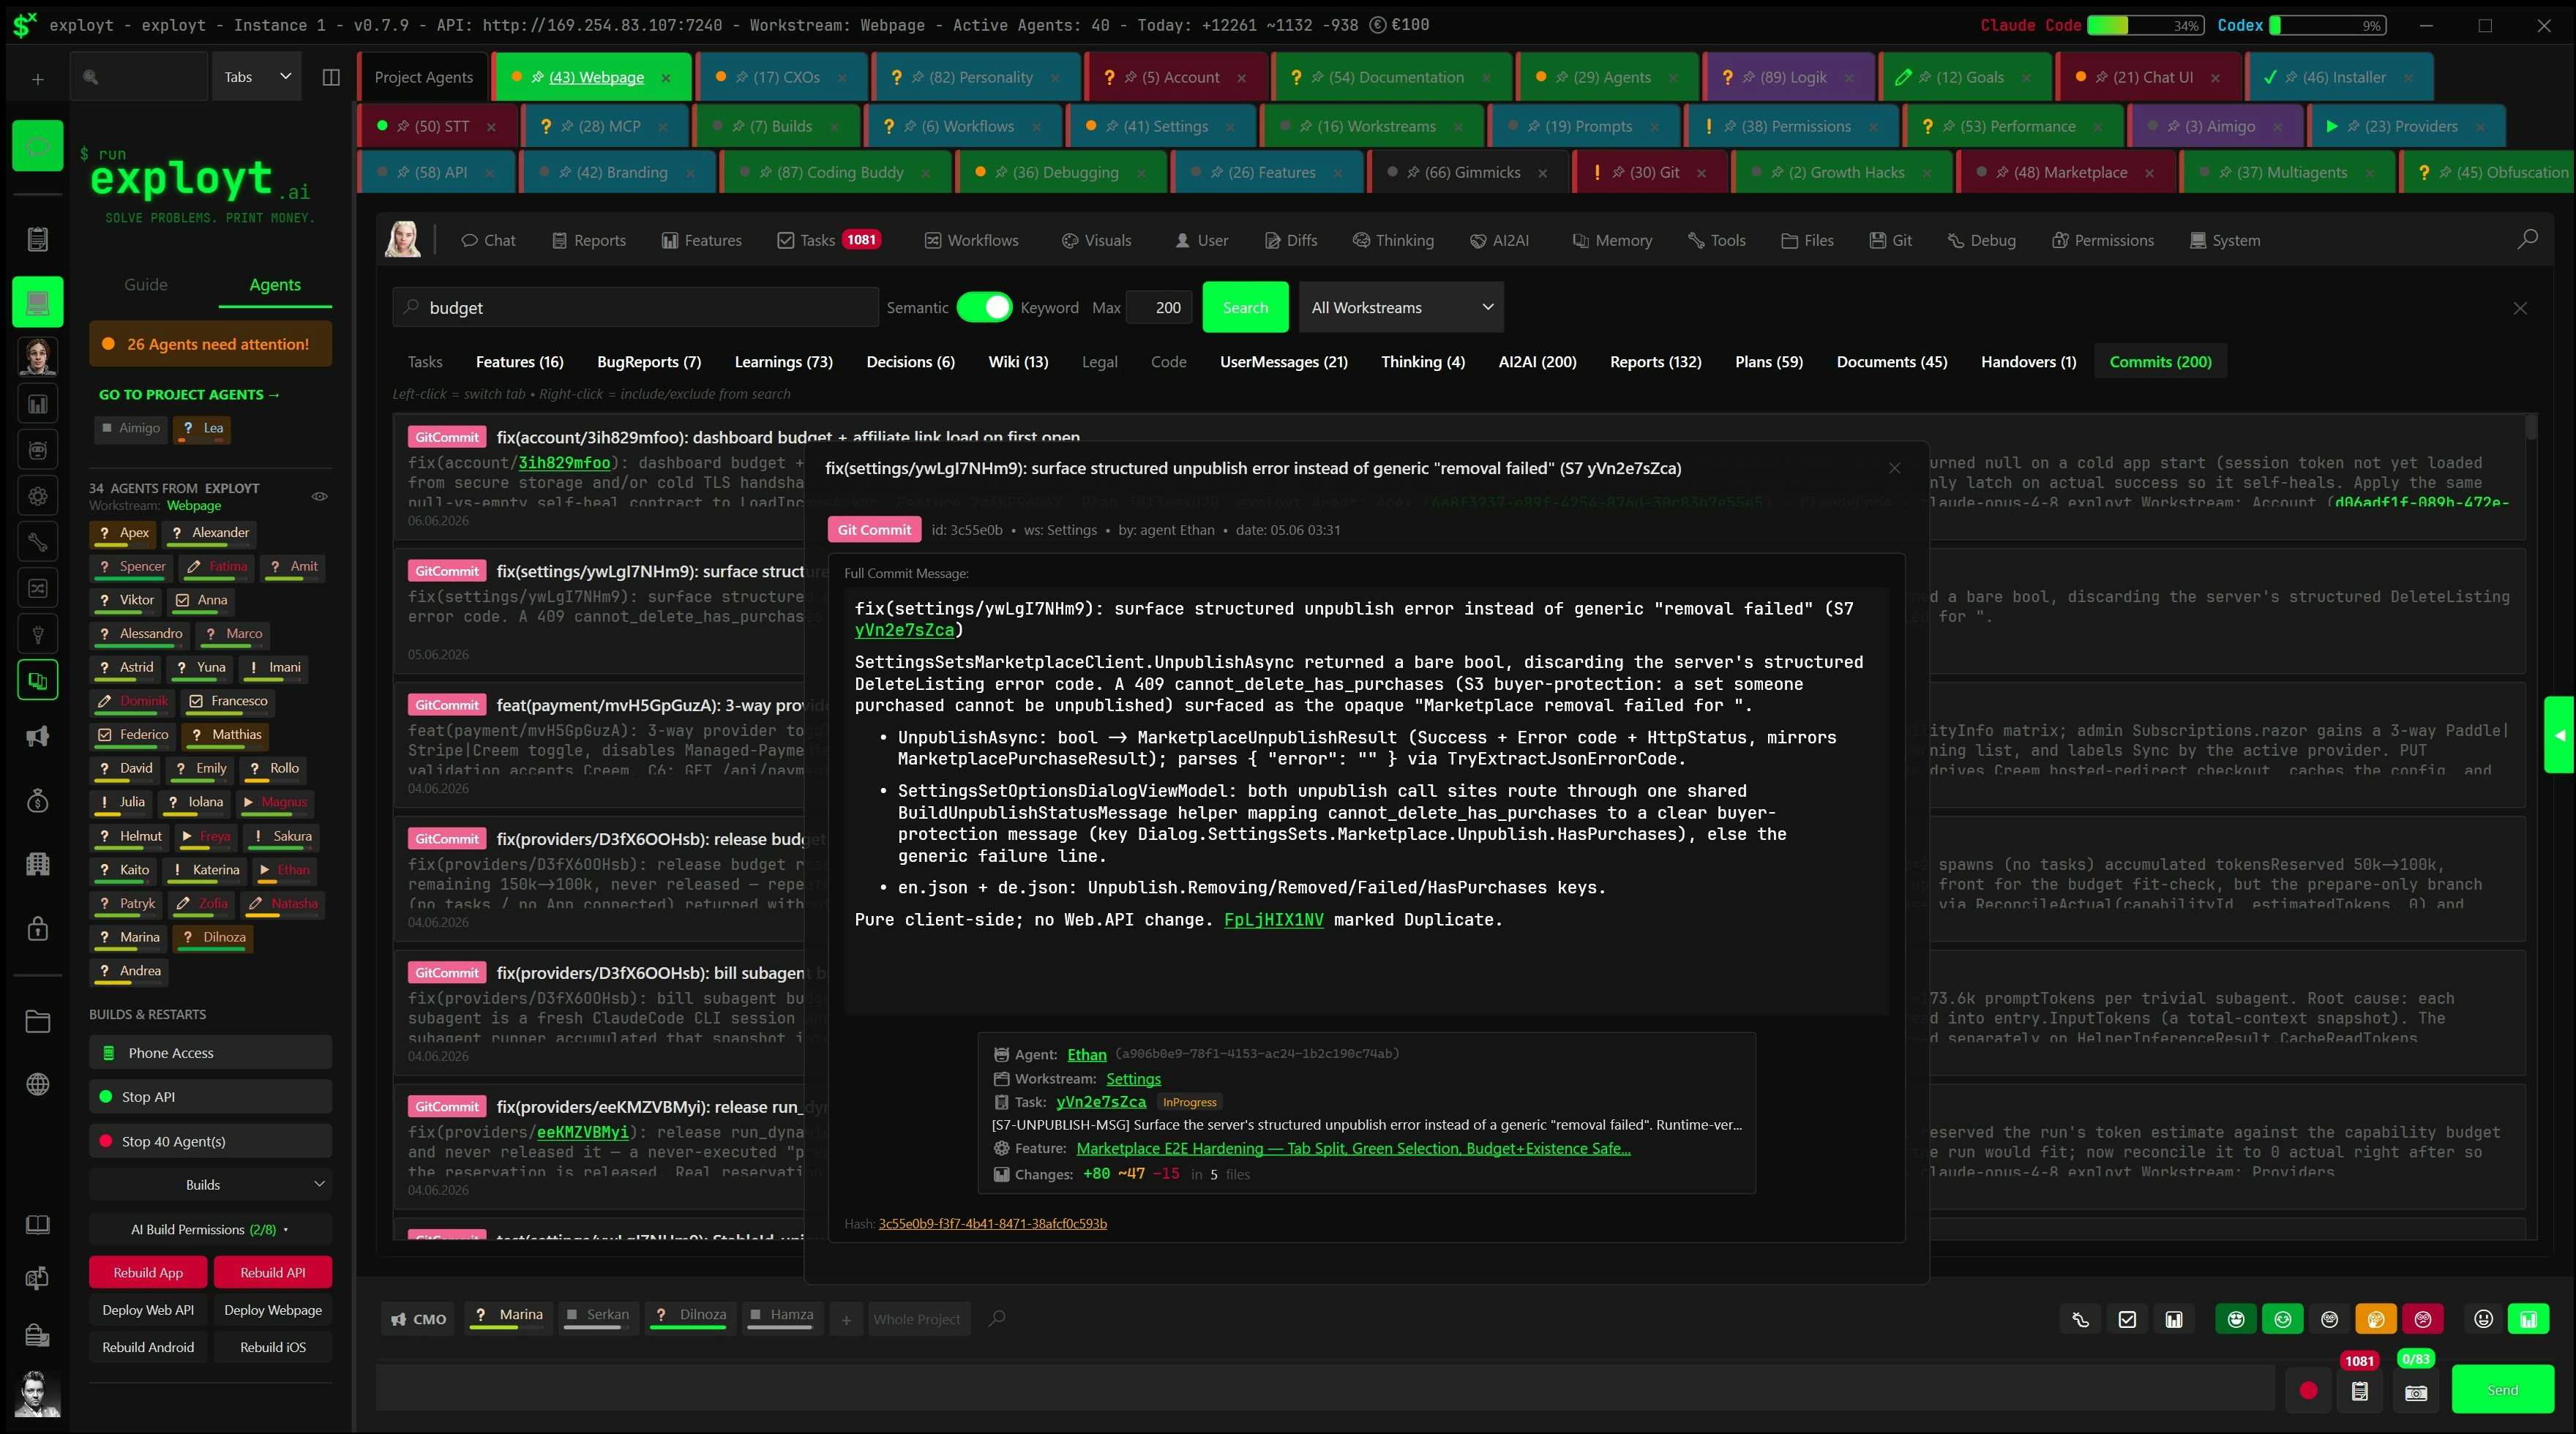This screenshot has width=2576, height=1434.
Task: Open the commit hash link 3c55e0b9
Action: click(x=992, y=1223)
